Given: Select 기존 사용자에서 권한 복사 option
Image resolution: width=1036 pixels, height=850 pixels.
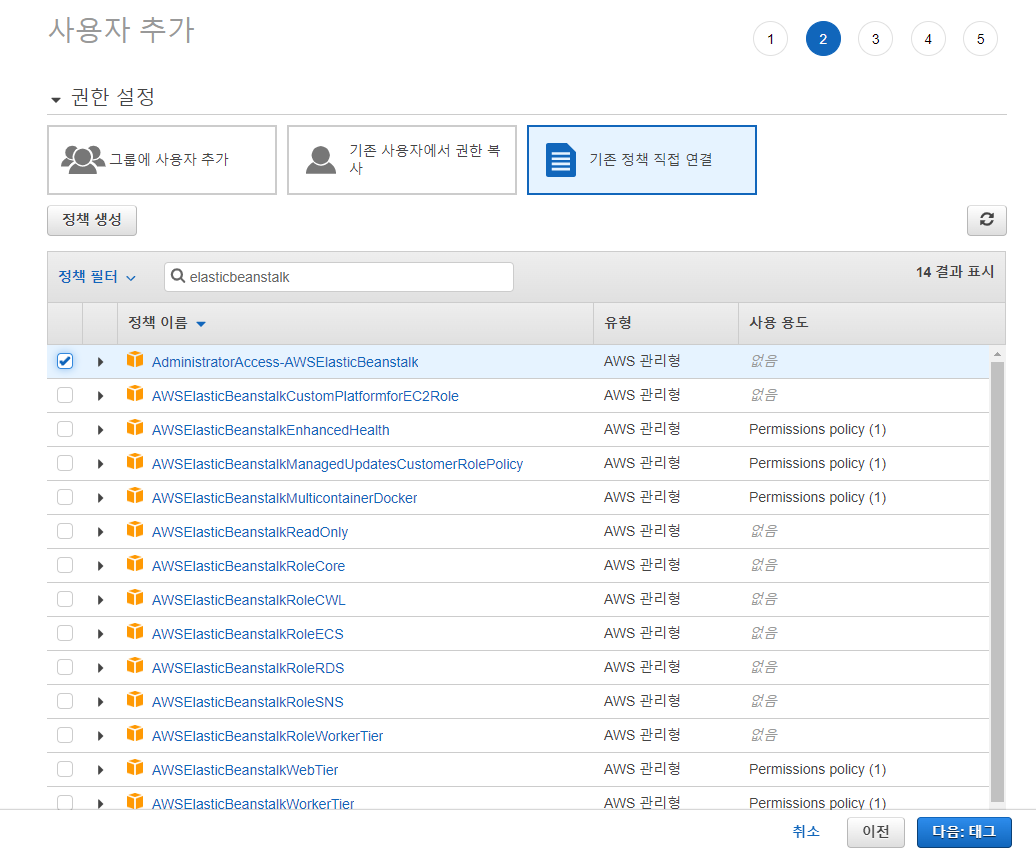Looking at the screenshot, I should tap(402, 160).
